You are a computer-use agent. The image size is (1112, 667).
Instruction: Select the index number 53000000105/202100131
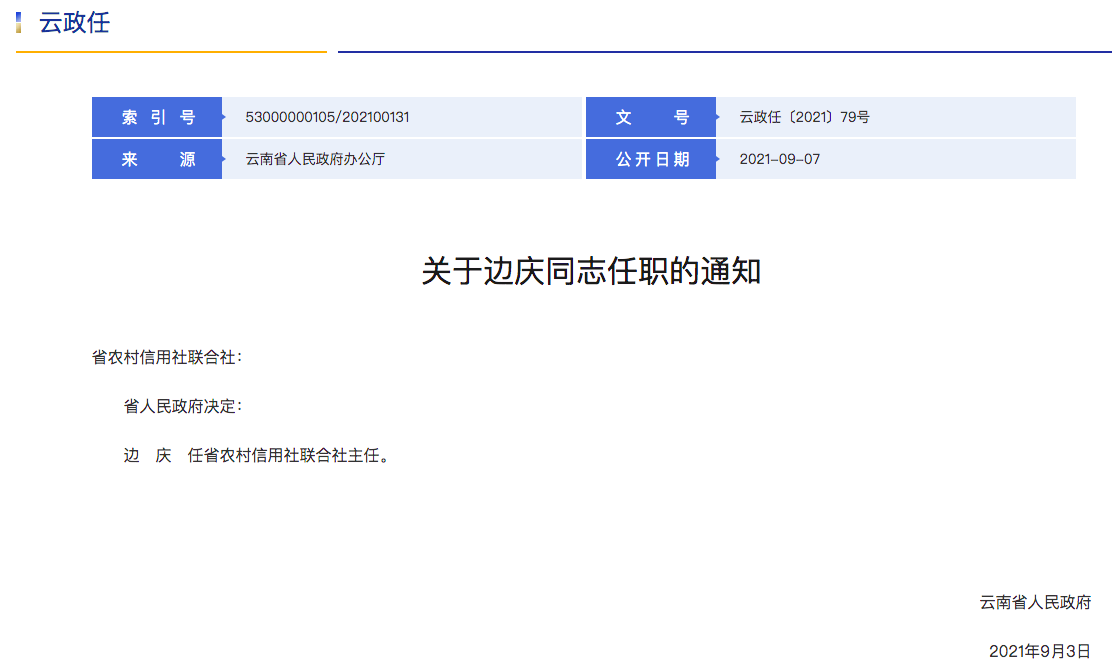(x=327, y=117)
